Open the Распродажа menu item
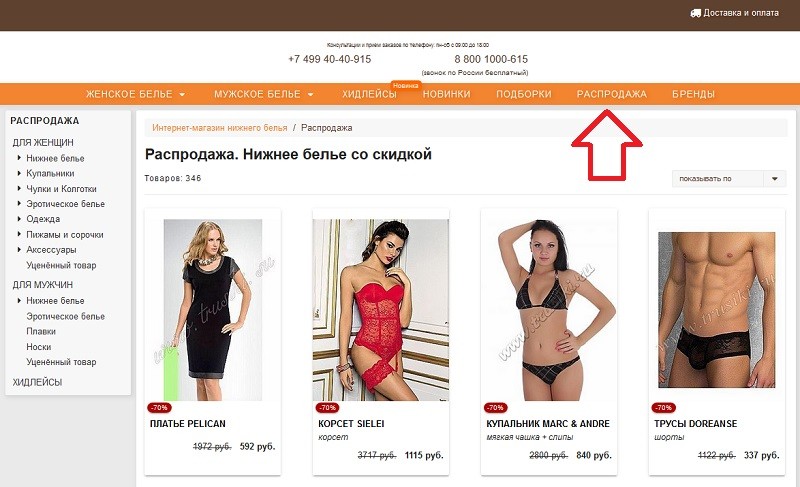 click(611, 94)
